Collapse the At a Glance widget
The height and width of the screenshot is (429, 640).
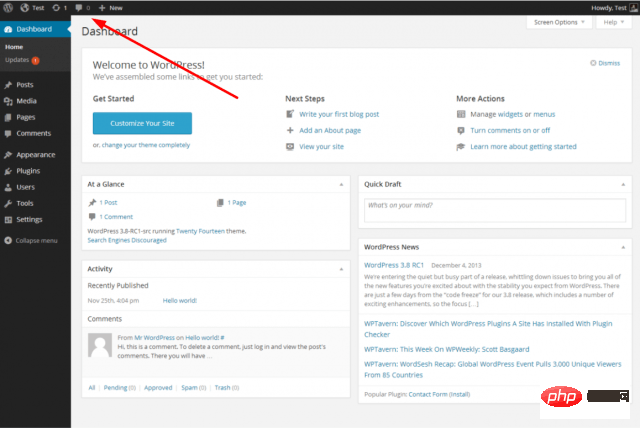coord(341,184)
